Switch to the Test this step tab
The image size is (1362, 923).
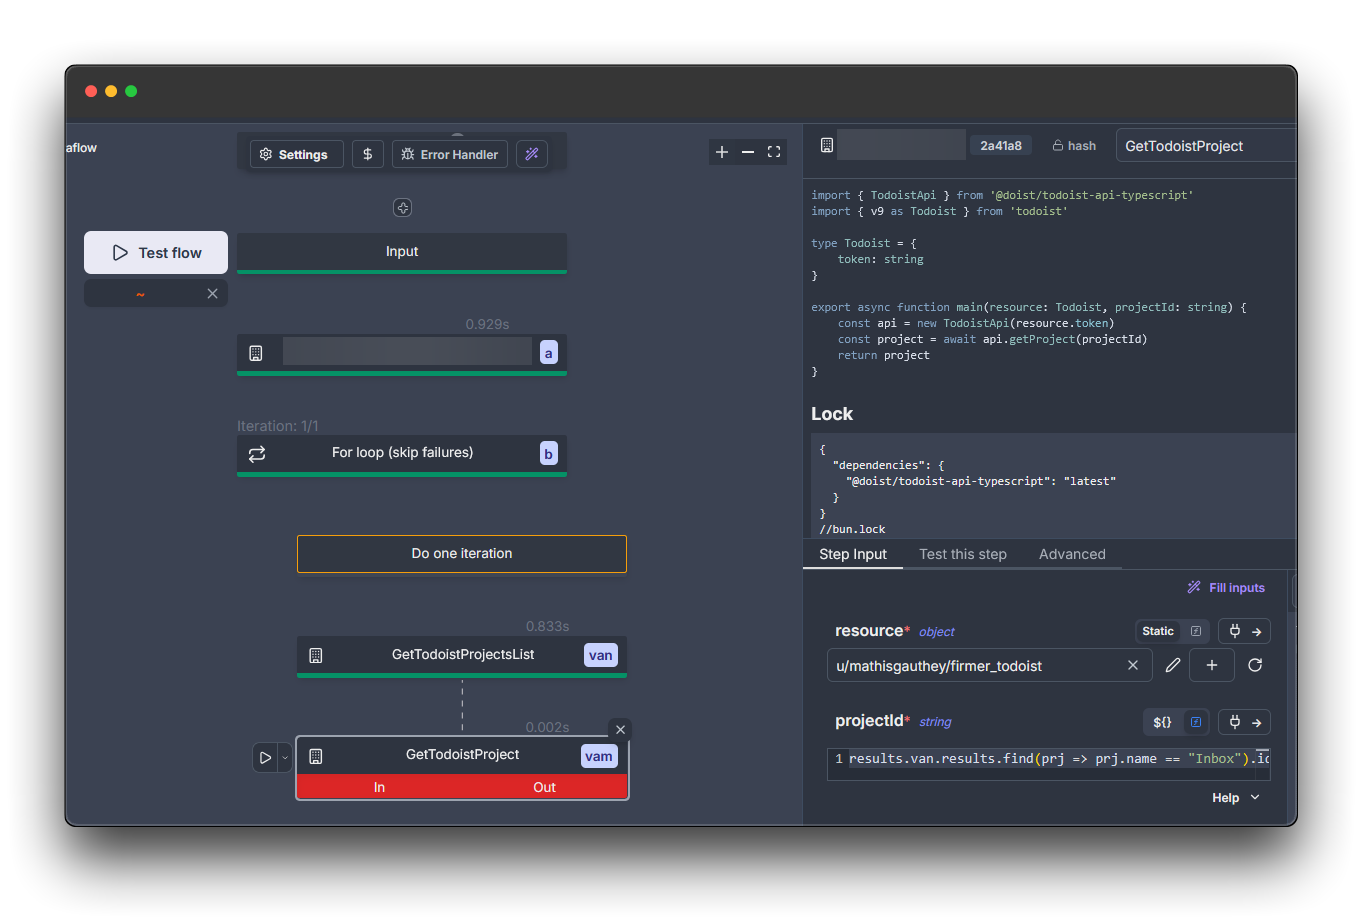[963, 554]
